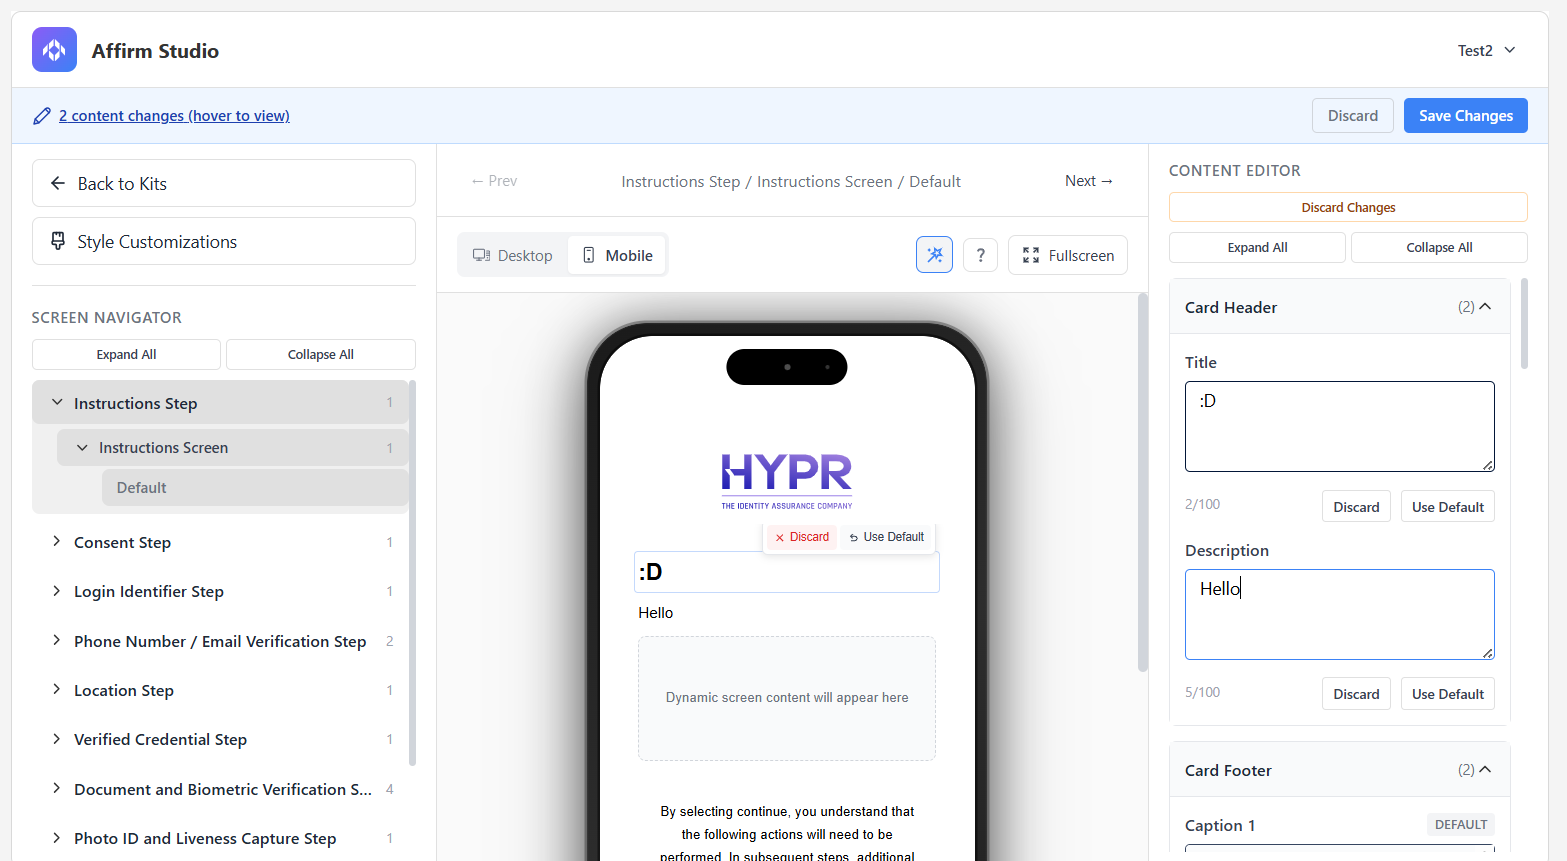Go to the Next screen
This screenshot has width=1567, height=861.
tap(1088, 181)
